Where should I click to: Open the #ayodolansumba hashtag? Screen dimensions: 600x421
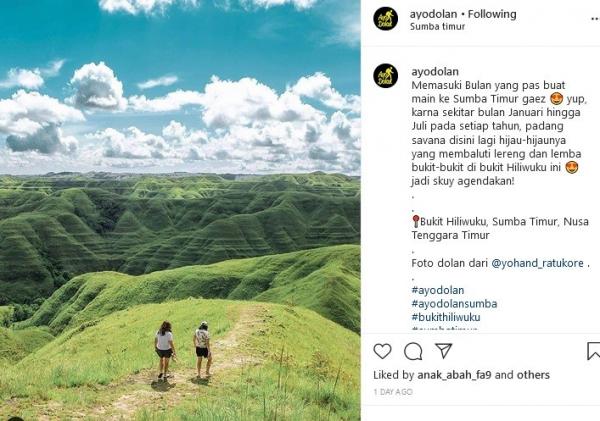pyautogui.click(x=454, y=304)
